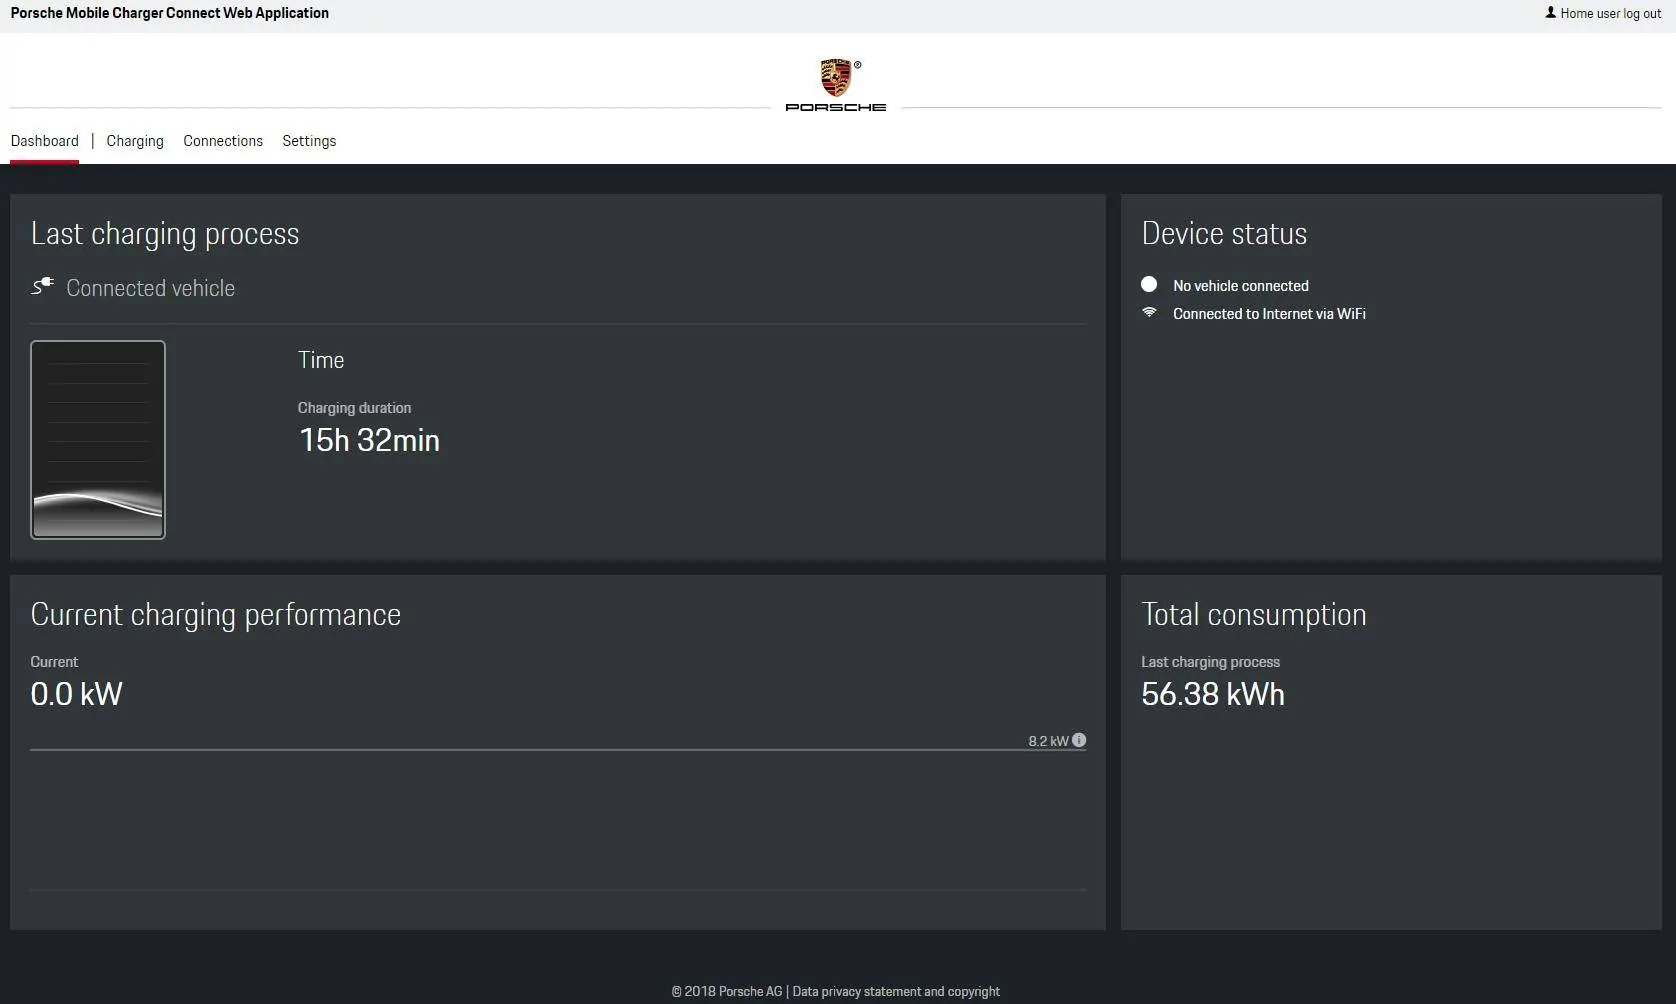Switch to the Charging tab
This screenshot has height=1004, width=1676.
pyautogui.click(x=135, y=141)
